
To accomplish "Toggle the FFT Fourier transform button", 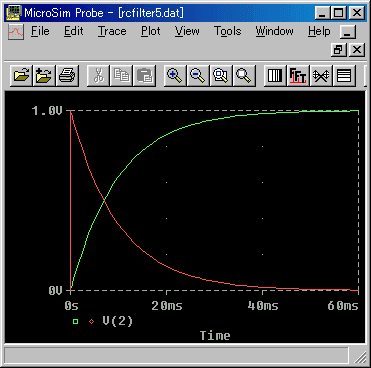I will [298, 75].
